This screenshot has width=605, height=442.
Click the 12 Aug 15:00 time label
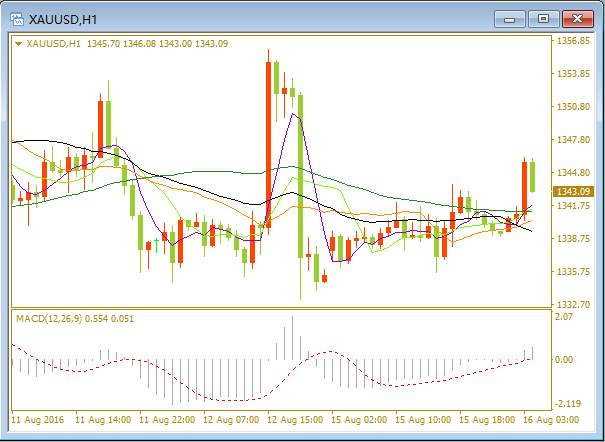tap(295, 420)
